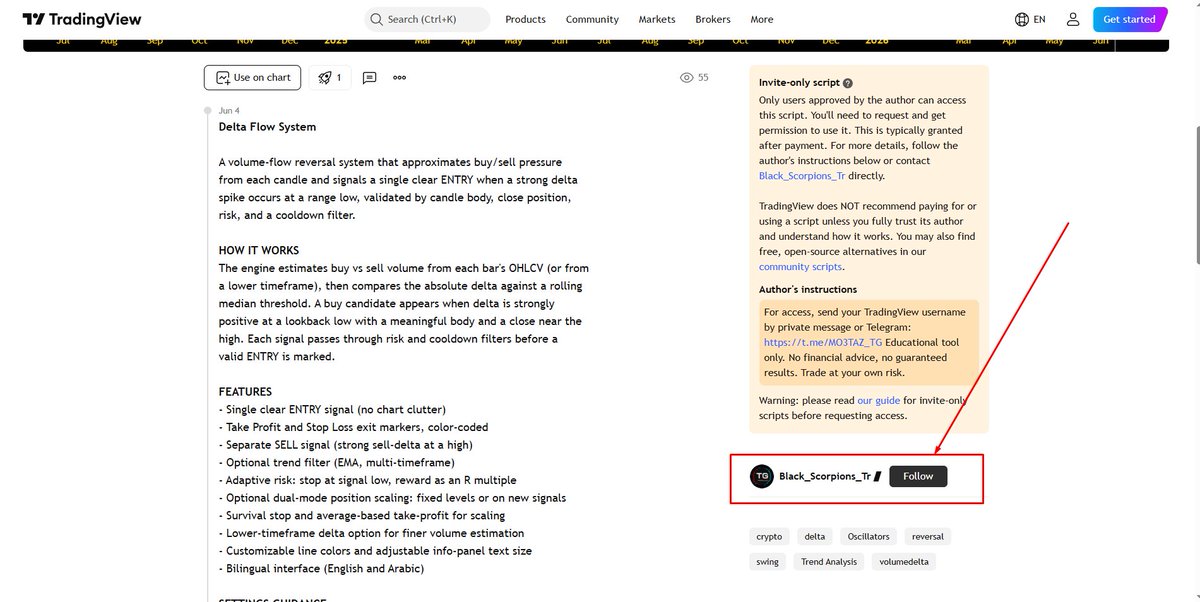Open the More menu
Image resolution: width=1200 pixels, height=602 pixels.
(762, 19)
